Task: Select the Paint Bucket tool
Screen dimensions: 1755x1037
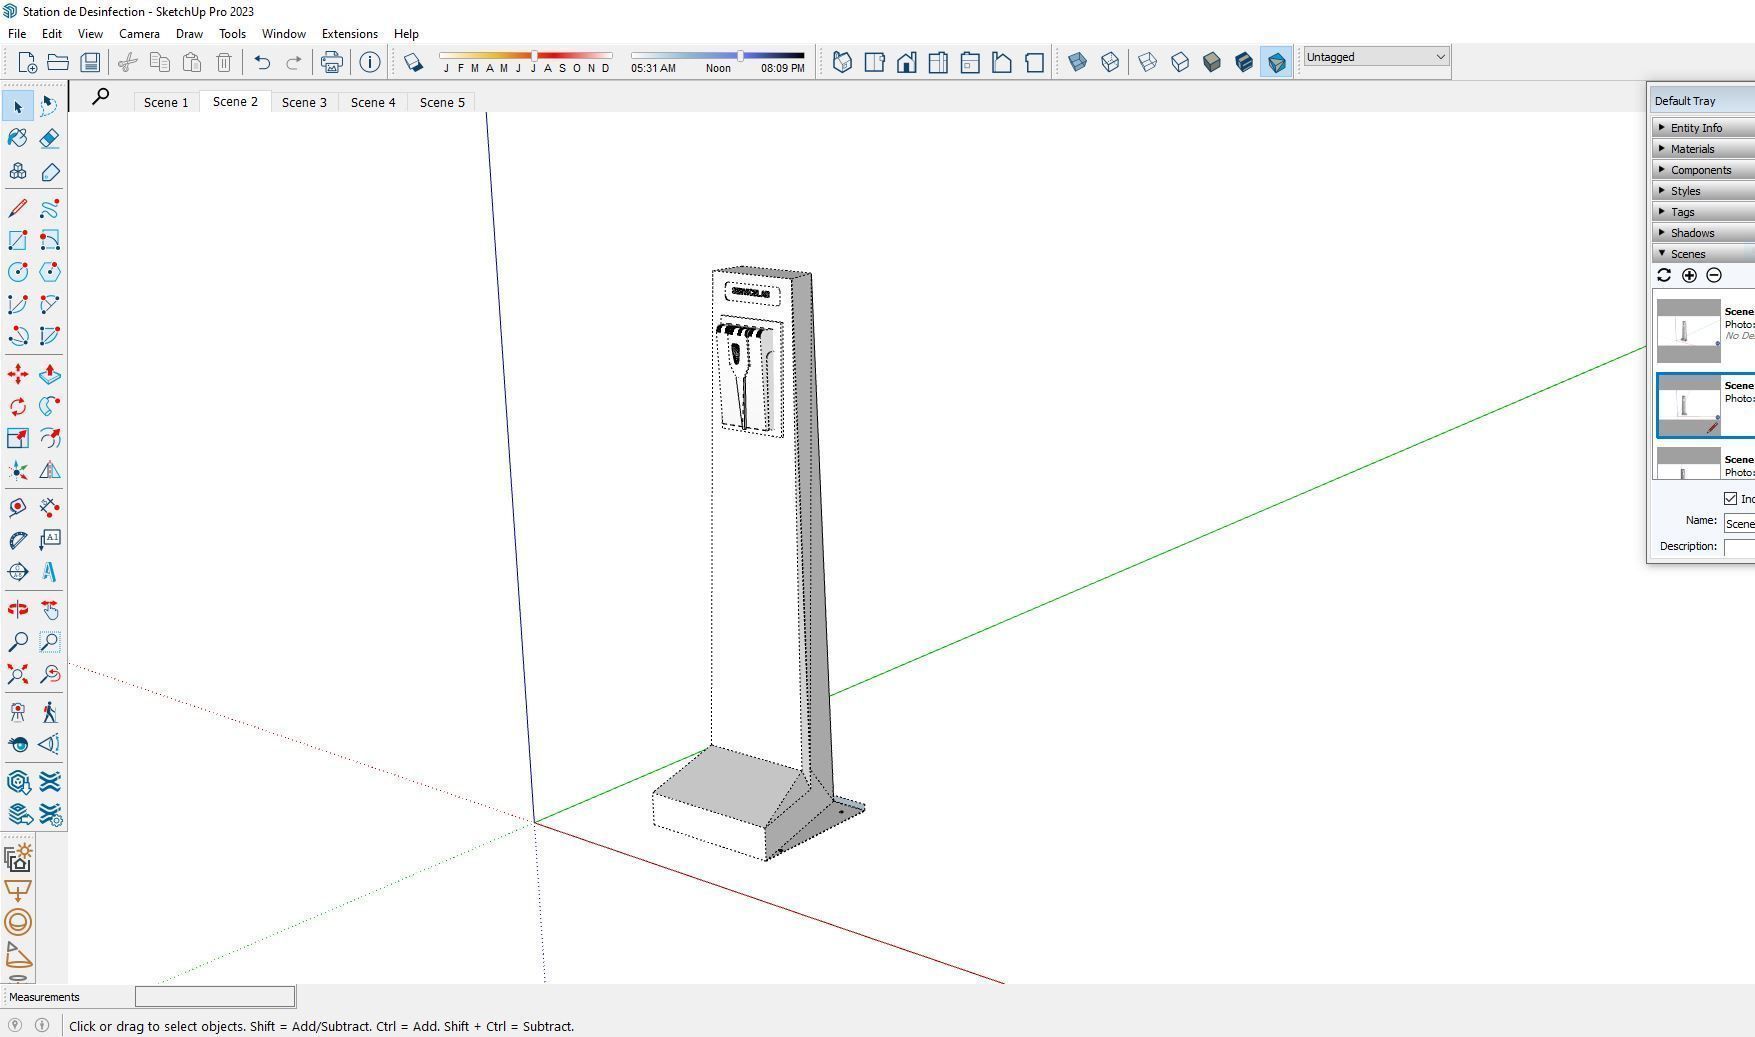Action: coord(18,138)
